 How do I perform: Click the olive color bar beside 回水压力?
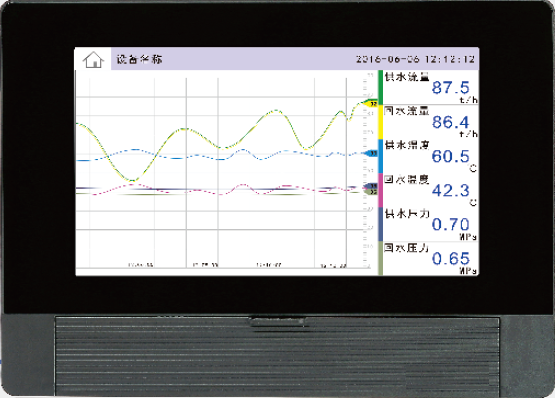(x=381, y=258)
